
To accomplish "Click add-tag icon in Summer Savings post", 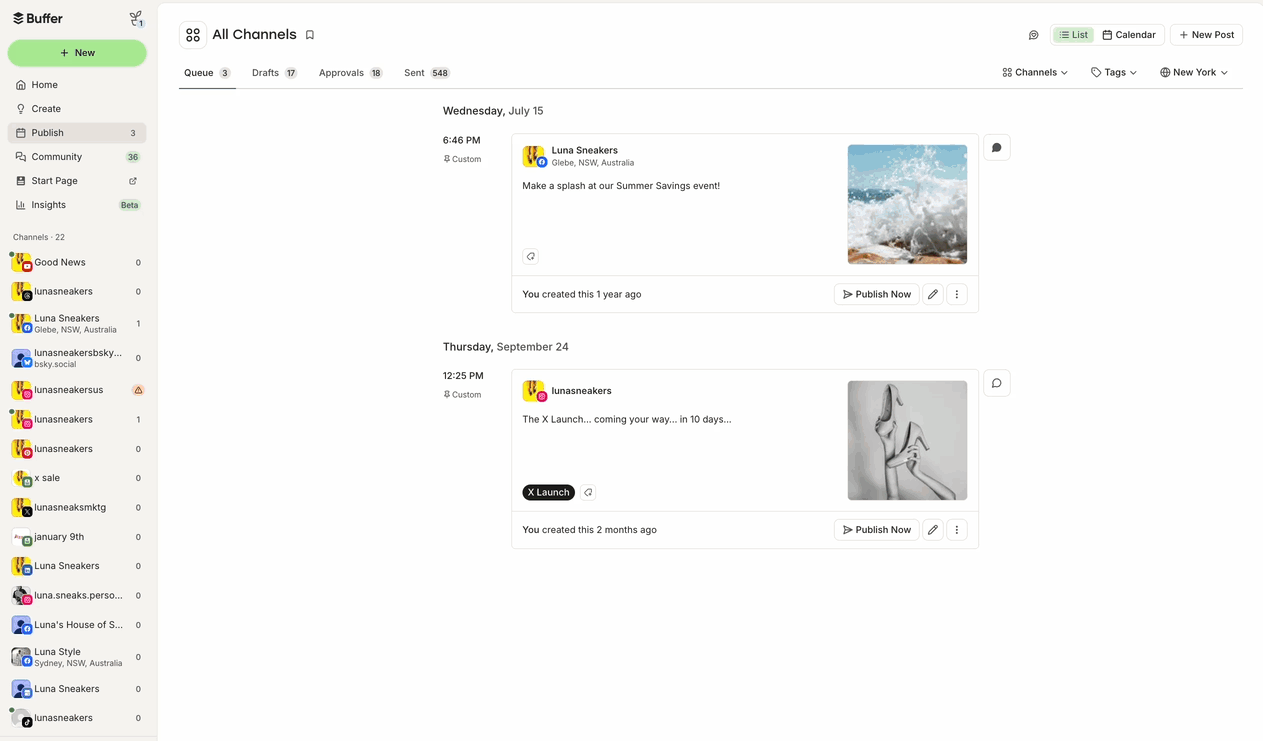I will (x=531, y=257).
